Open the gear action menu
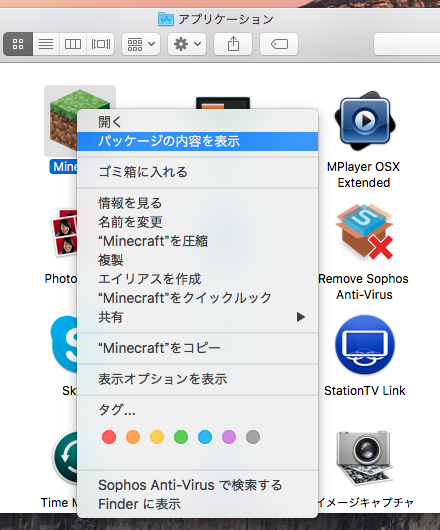440x530 pixels. tap(187, 44)
